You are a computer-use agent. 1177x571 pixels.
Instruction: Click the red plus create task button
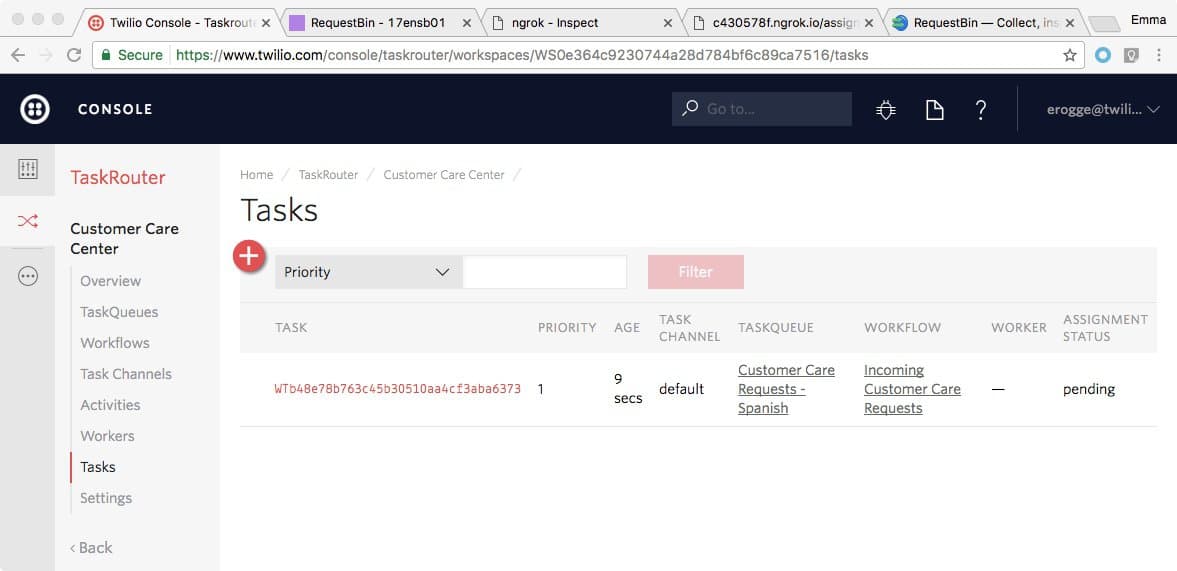(249, 256)
